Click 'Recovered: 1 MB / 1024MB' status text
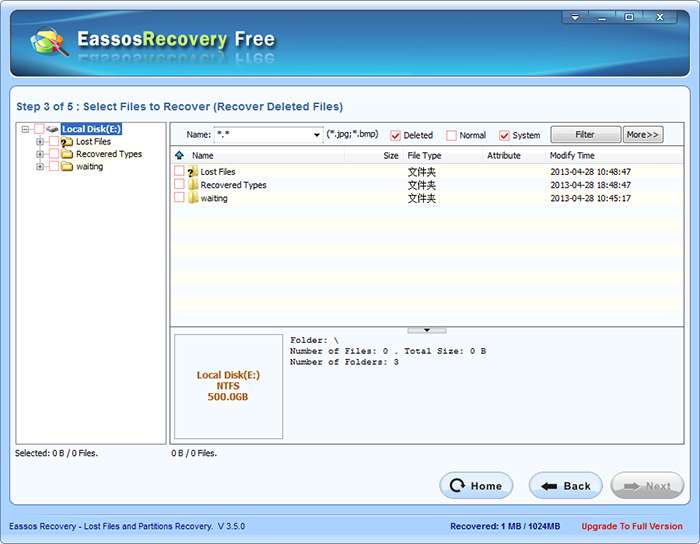 point(505,526)
